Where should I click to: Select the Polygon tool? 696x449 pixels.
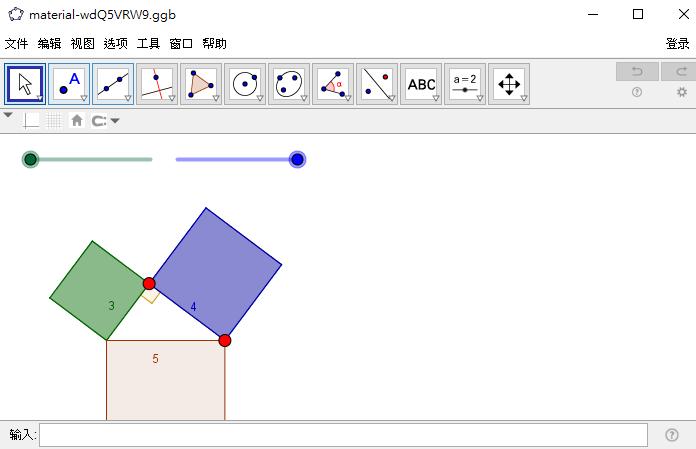click(201, 84)
